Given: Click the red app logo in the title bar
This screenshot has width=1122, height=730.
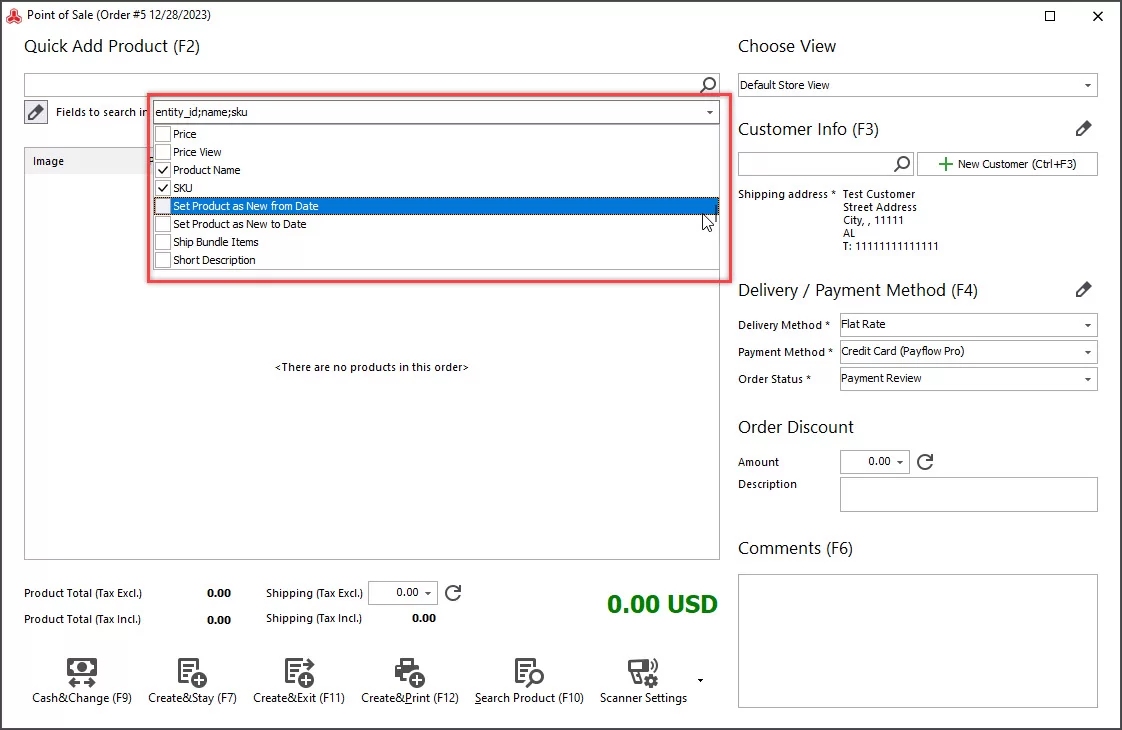Looking at the screenshot, I should click(14, 15).
